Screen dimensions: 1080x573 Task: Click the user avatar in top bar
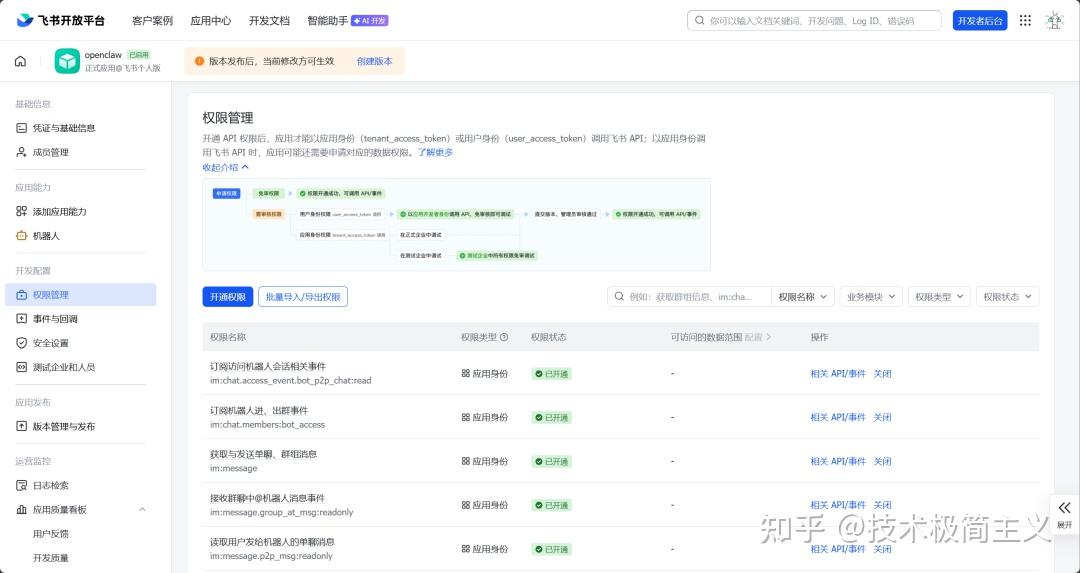(x=1054, y=20)
